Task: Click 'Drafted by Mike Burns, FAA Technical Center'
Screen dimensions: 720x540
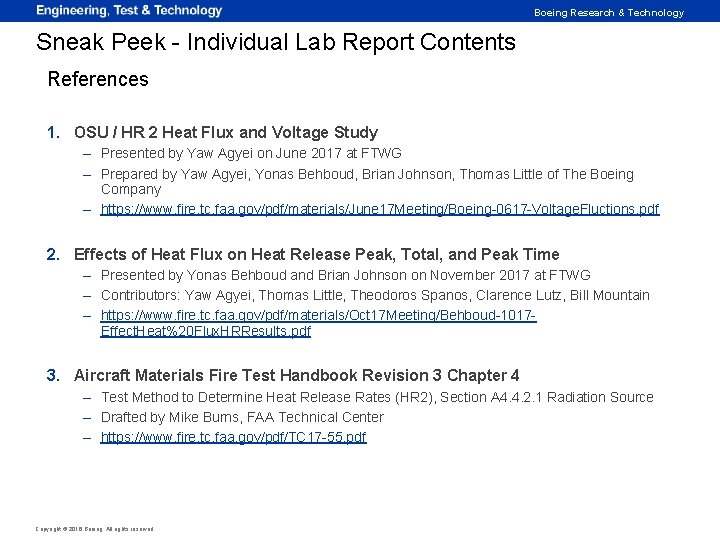Action: coord(242,417)
